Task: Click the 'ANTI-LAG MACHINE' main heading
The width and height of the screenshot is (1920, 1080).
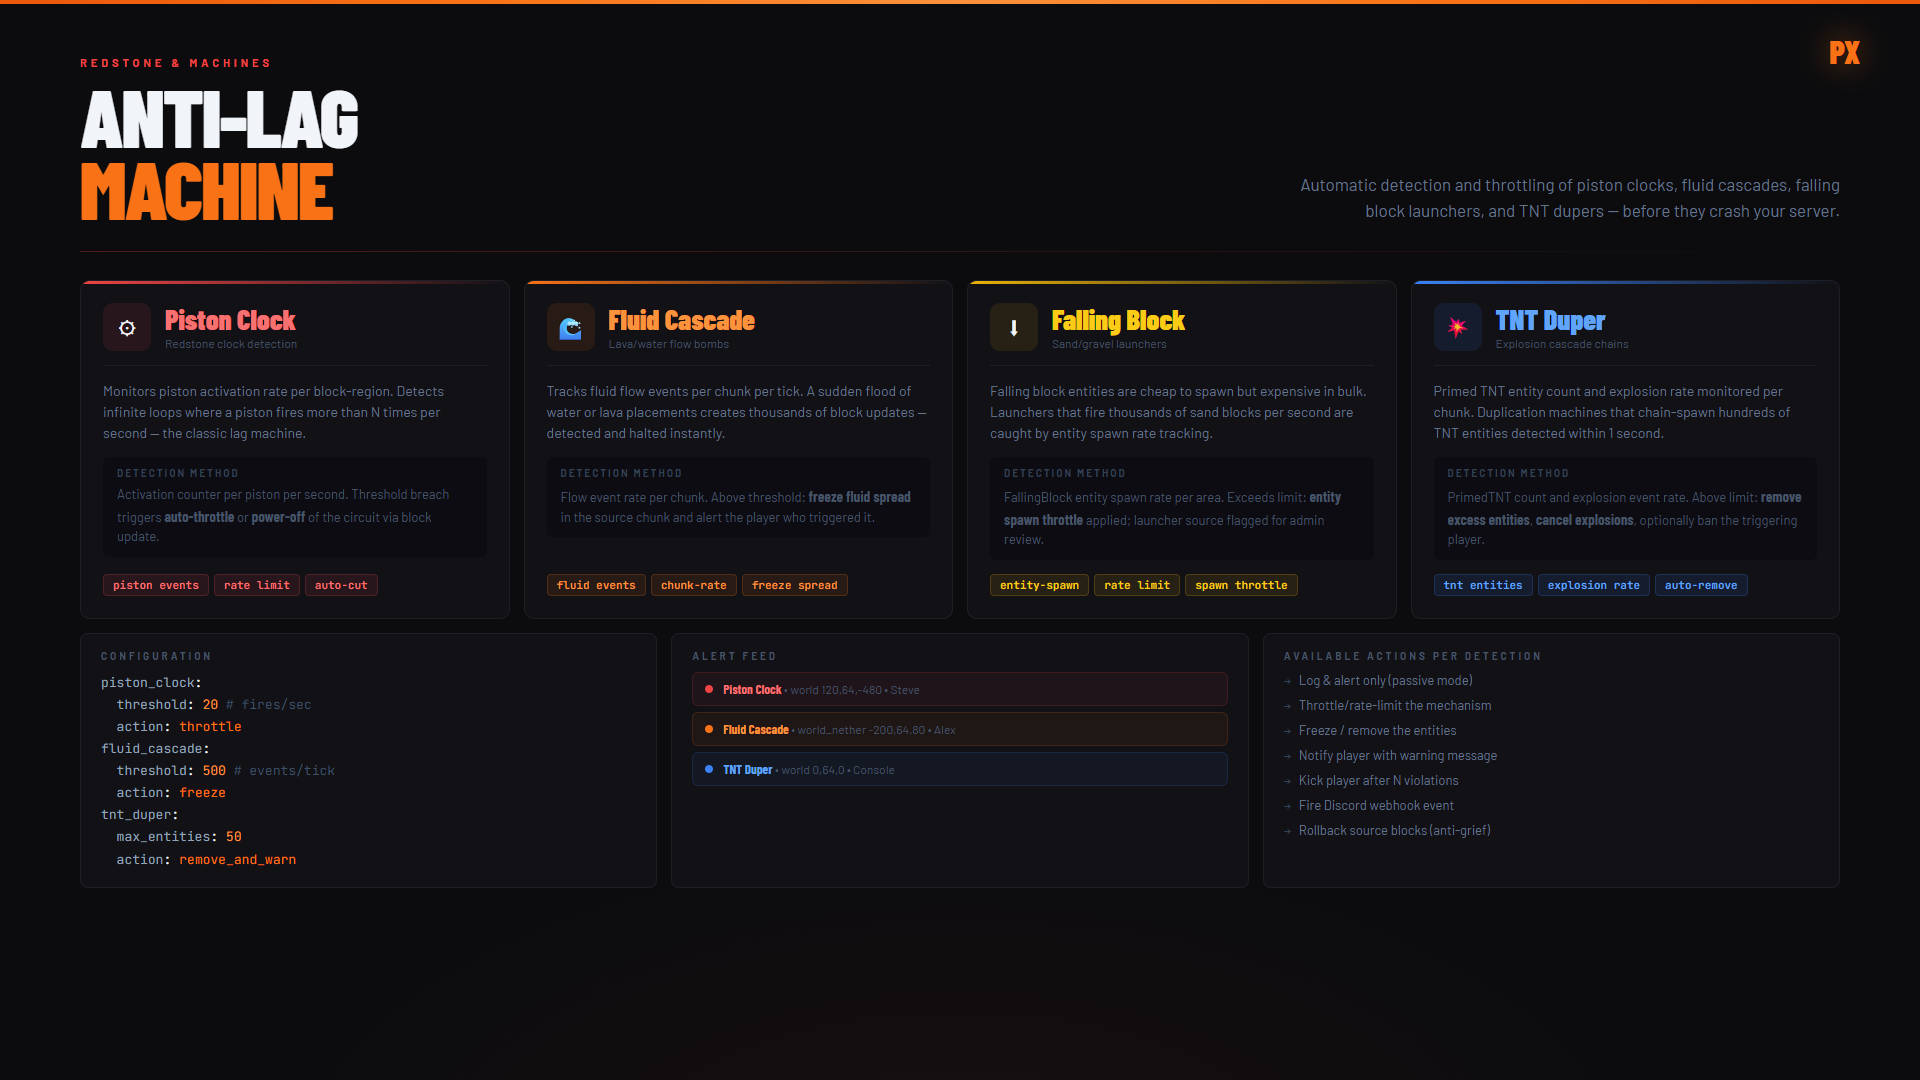Action: pyautogui.click(x=219, y=155)
